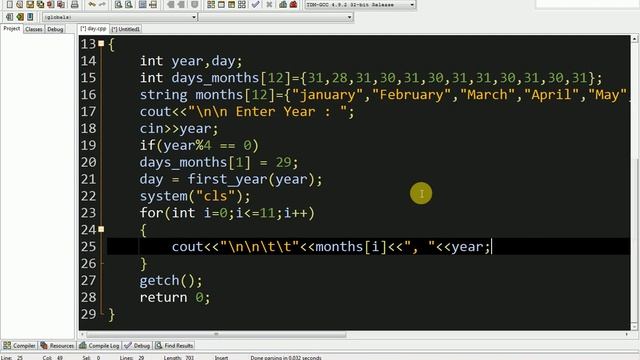This screenshot has height=360, width=640.
Task: Click on 'system("cls");' code line
Action: 195,196
